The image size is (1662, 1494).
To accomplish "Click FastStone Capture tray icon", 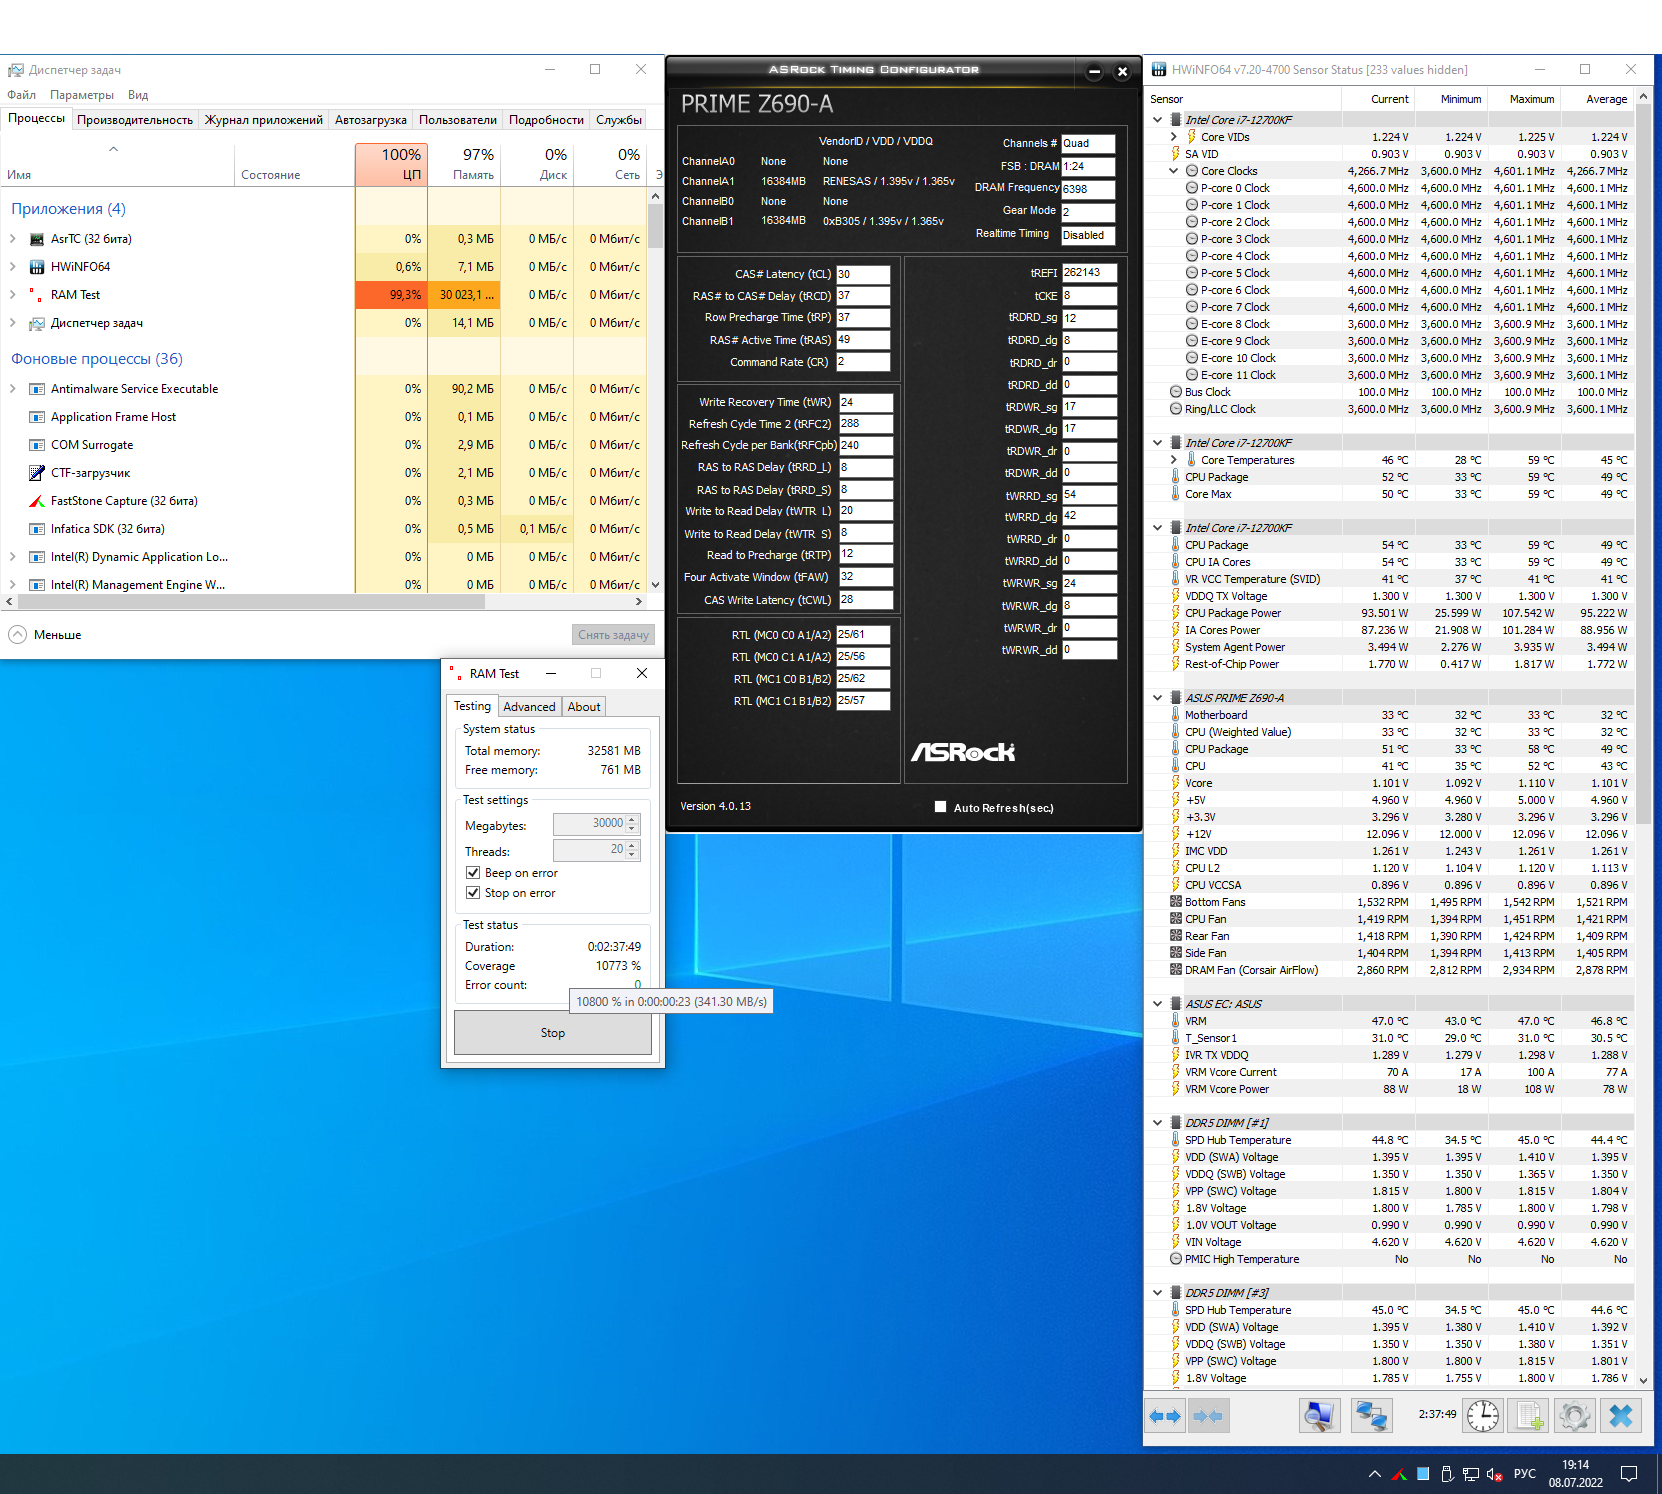I will [x=1399, y=1474].
